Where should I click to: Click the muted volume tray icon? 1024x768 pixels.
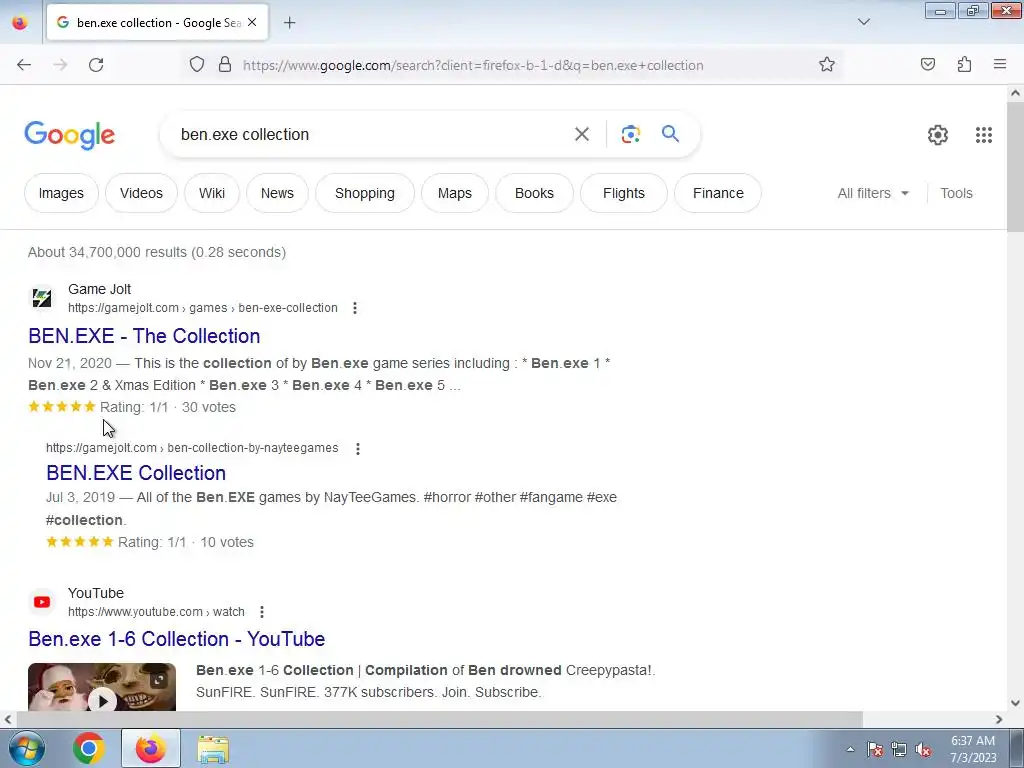923,750
